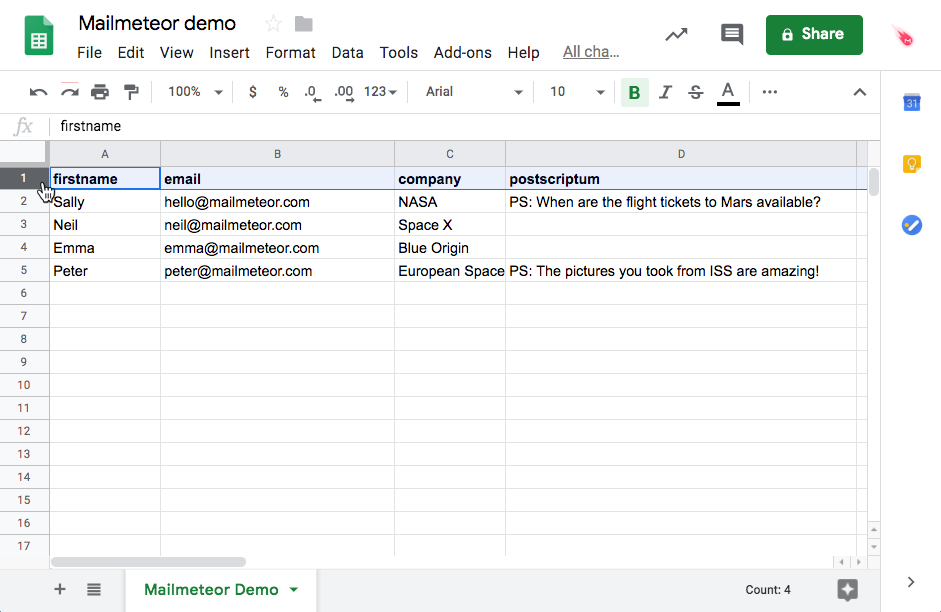Open the Tools menu
This screenshot has width=941, height=612.
point(398,53)
